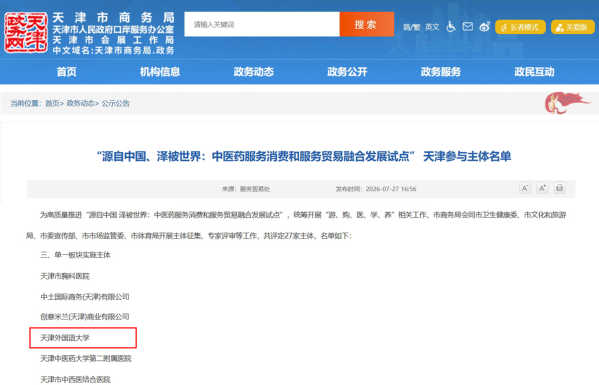Click 公示公告 in the breadcrumb
Viewport: 599px width, 385px height.
pyautogui.click(x=115, y=103)
